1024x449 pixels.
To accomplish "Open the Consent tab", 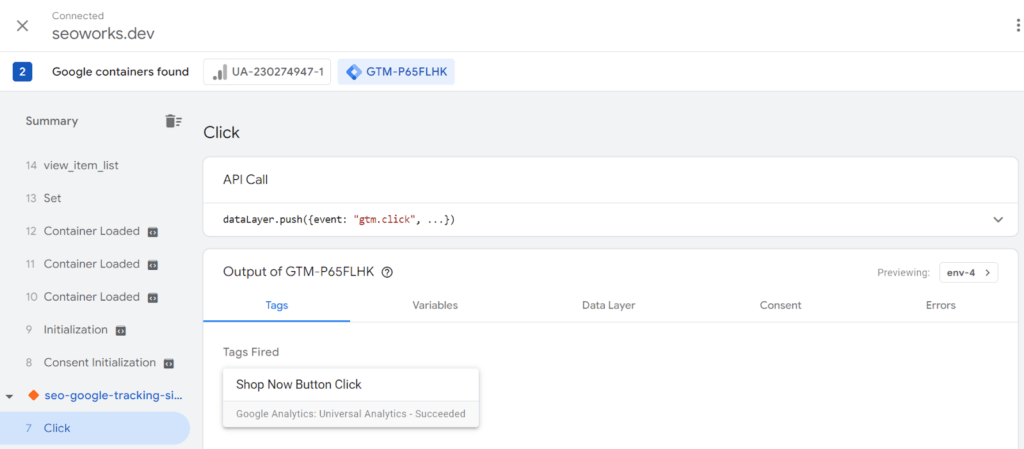I will click(x=780, y=305).
